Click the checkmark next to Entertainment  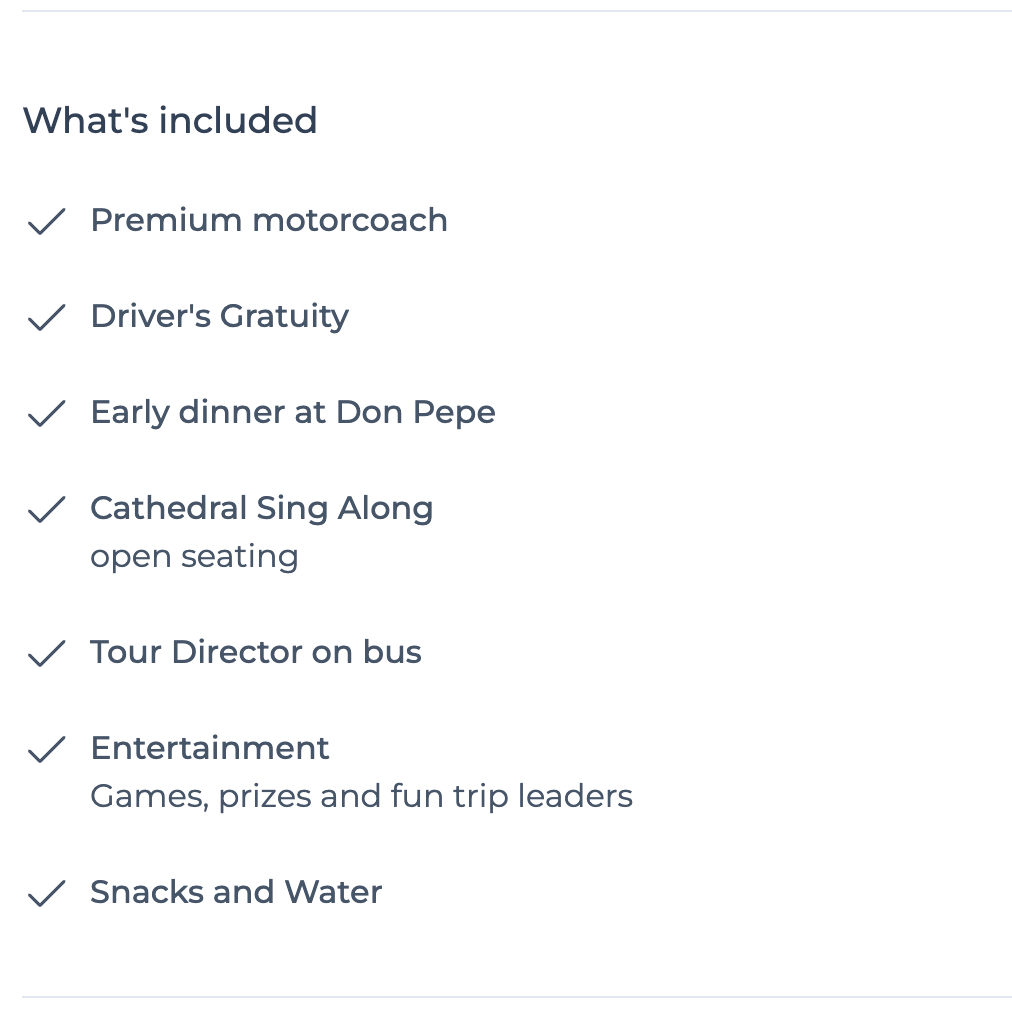pos(46,749)
